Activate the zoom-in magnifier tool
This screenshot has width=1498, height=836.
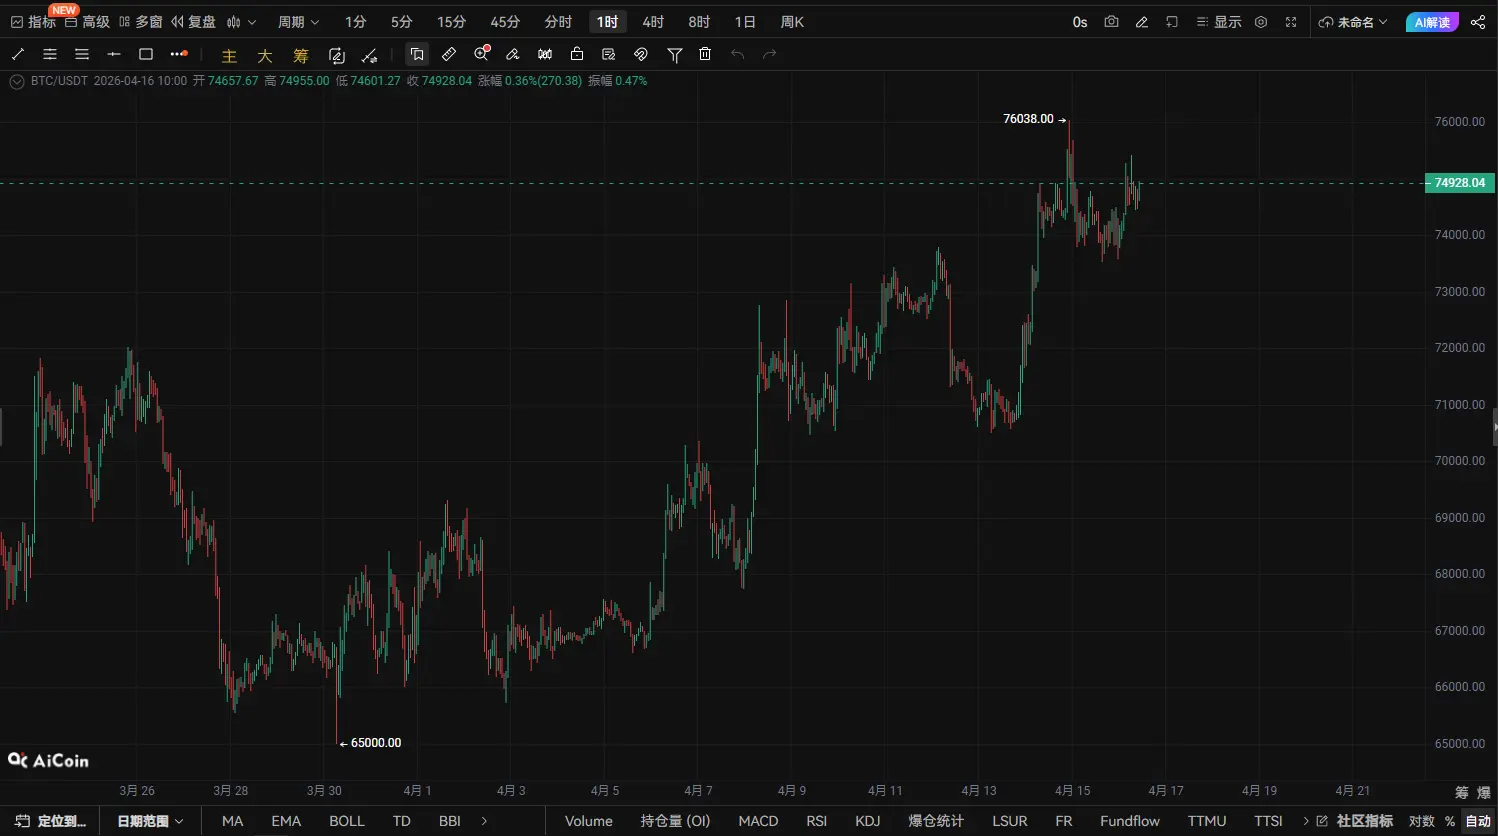[482, 54]
